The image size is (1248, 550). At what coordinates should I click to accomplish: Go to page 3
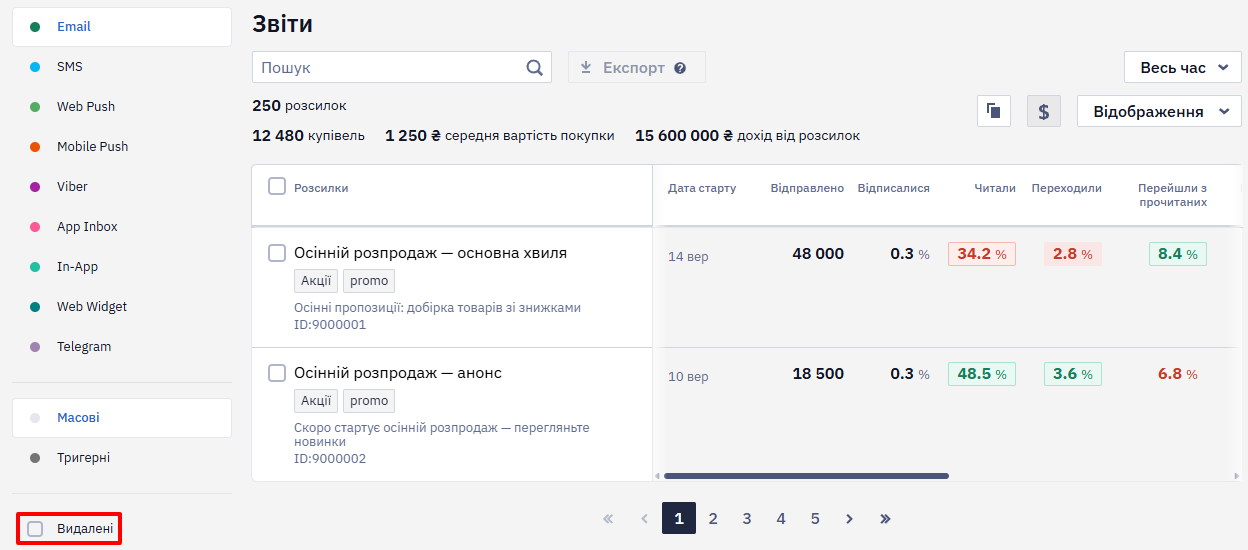pos(747,518)
